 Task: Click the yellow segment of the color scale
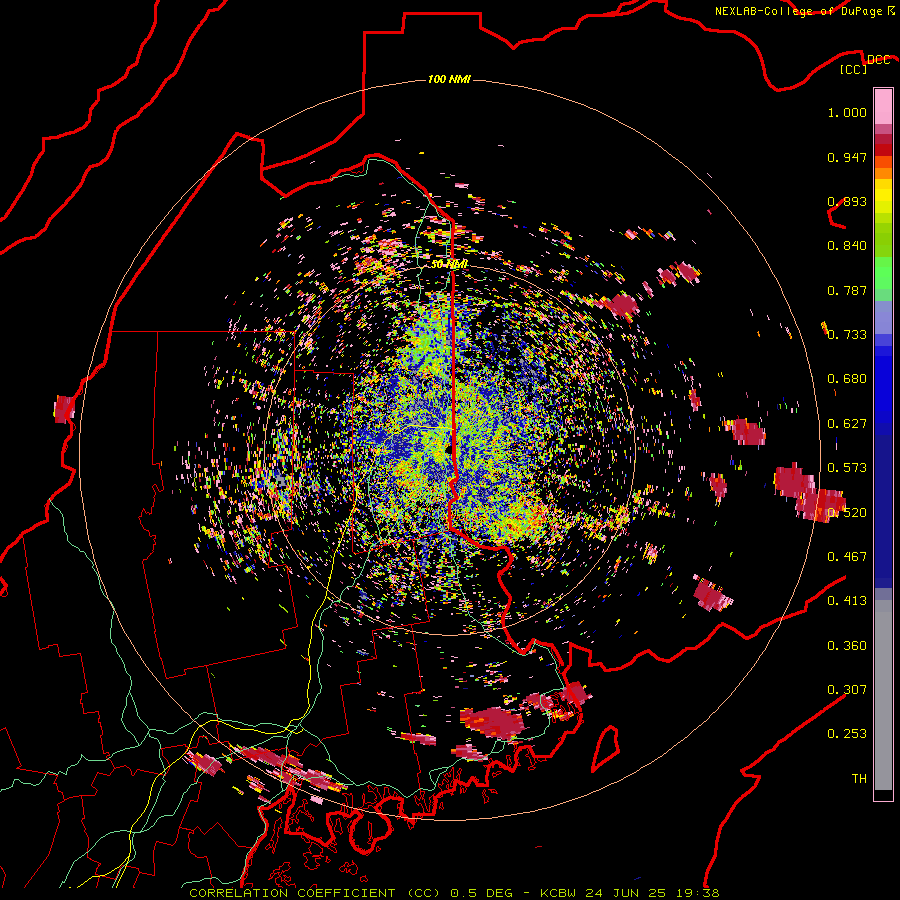click(883, 196)
